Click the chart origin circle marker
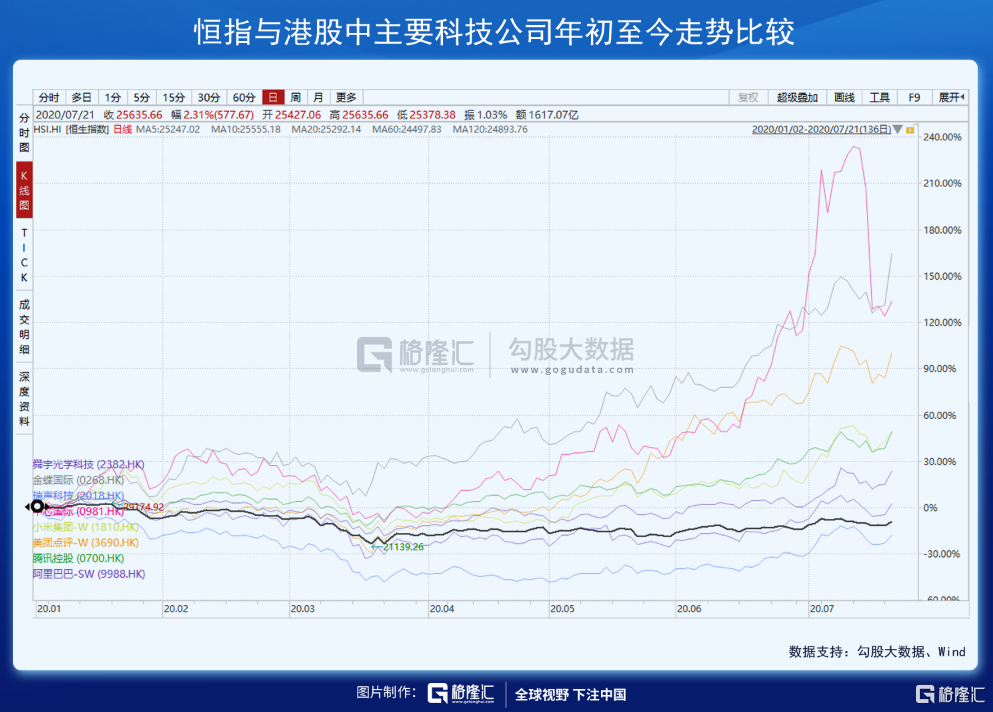This screenshot has height=712, width=993. coord(37,506)
